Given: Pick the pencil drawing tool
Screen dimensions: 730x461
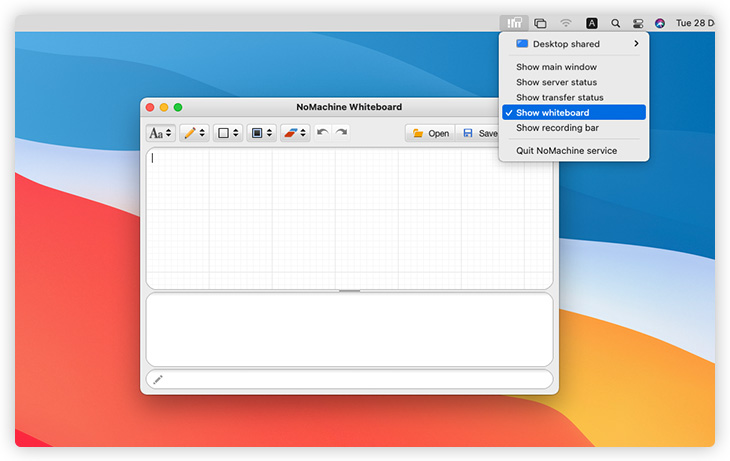Looking at the screenshot, I should (x=190, y=133).
